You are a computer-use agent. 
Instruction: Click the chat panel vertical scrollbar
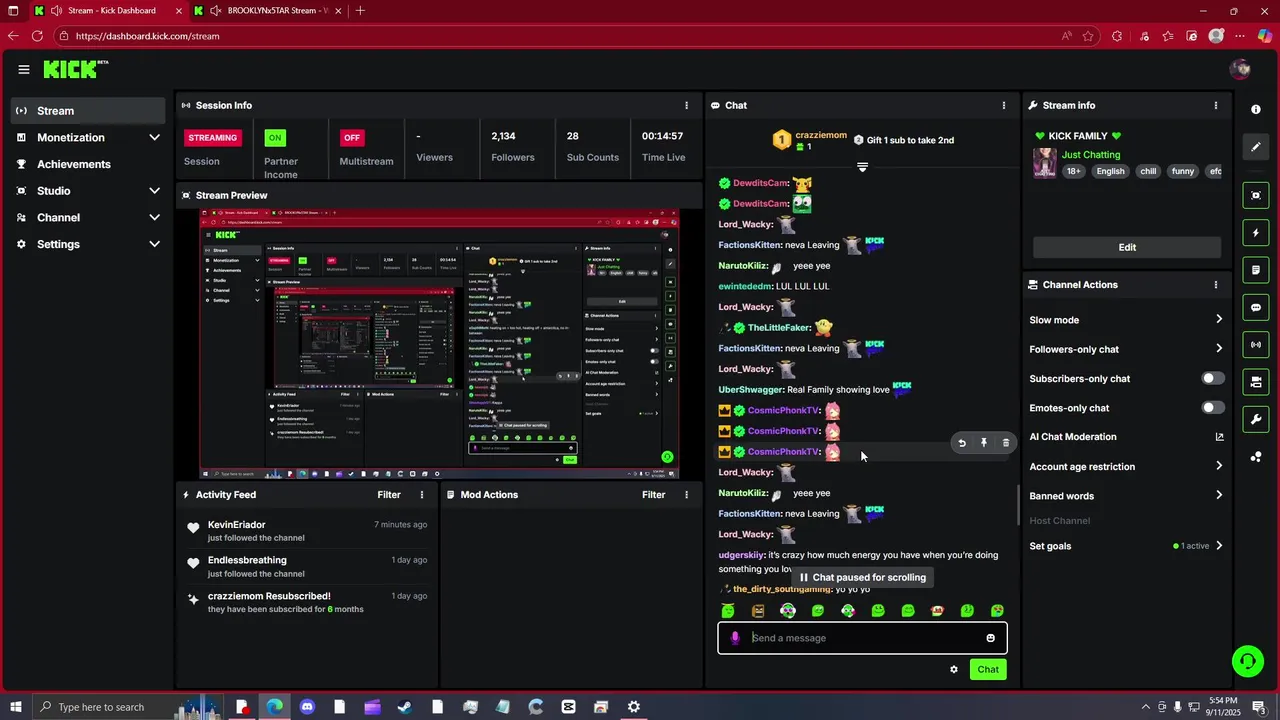tap(1018, 505)
